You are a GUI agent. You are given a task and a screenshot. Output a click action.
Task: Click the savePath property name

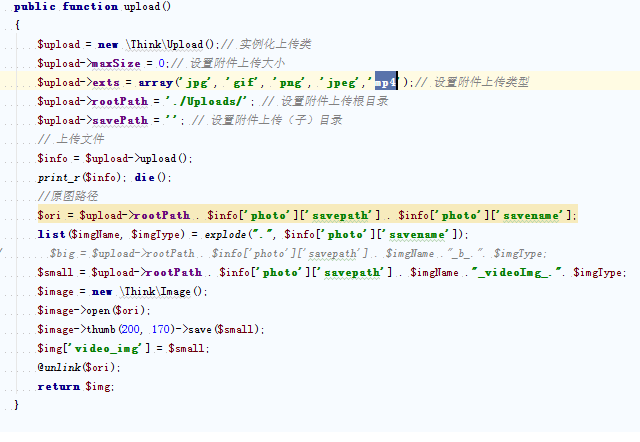(119, 120)
